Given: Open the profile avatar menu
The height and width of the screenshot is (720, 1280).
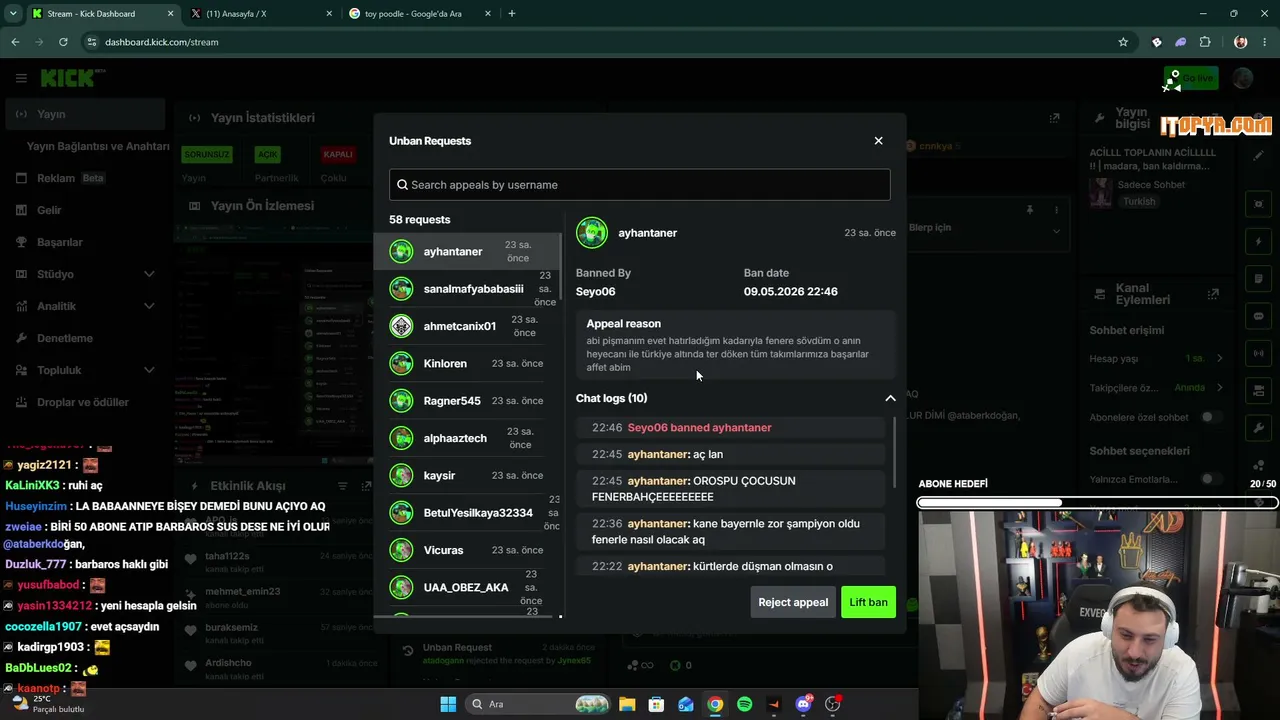Looking at the screenshot, I should [1243, 78].
